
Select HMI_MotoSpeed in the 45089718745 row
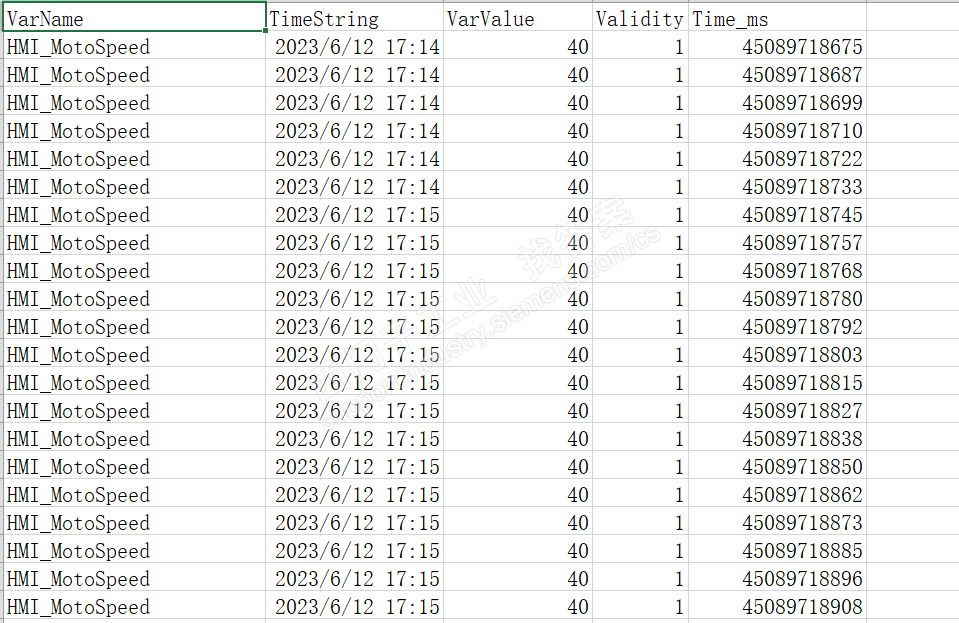[x=135, y=214]
